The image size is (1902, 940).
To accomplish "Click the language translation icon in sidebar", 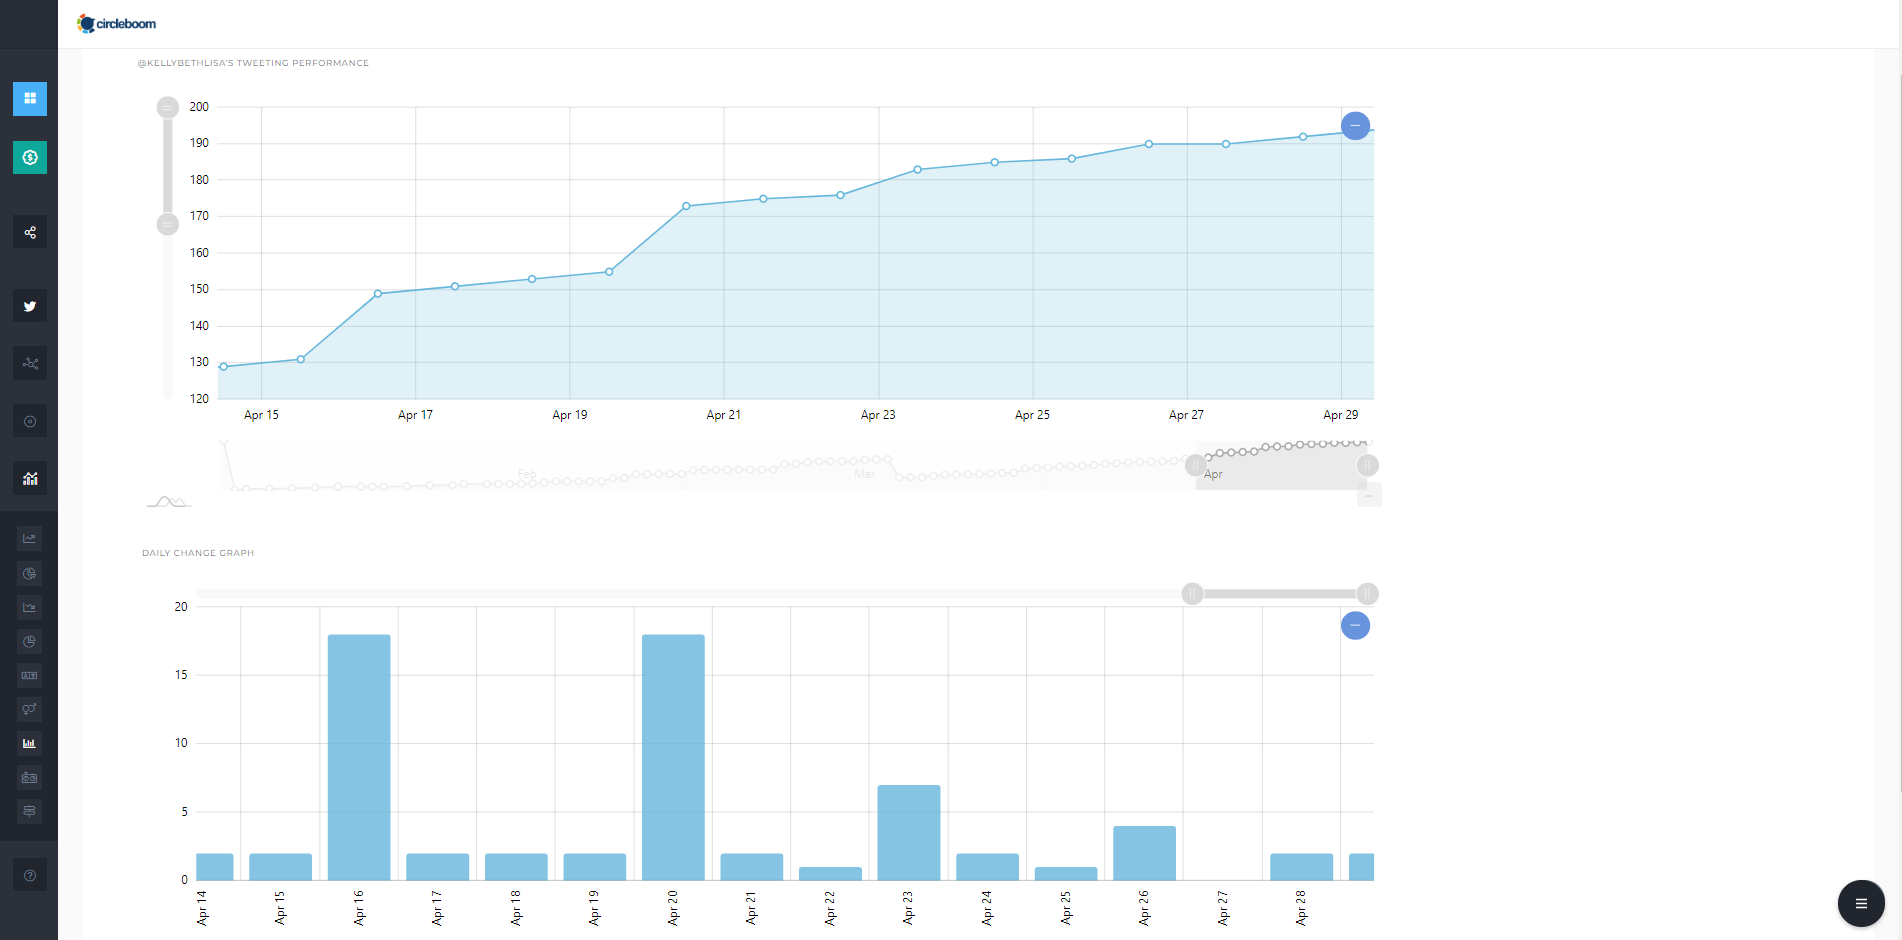I will (x=30, y=675).
